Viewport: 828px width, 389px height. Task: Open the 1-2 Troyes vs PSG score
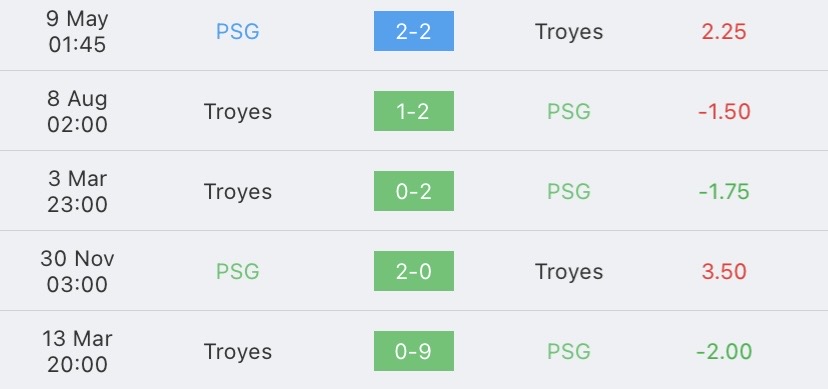point(413,111)
